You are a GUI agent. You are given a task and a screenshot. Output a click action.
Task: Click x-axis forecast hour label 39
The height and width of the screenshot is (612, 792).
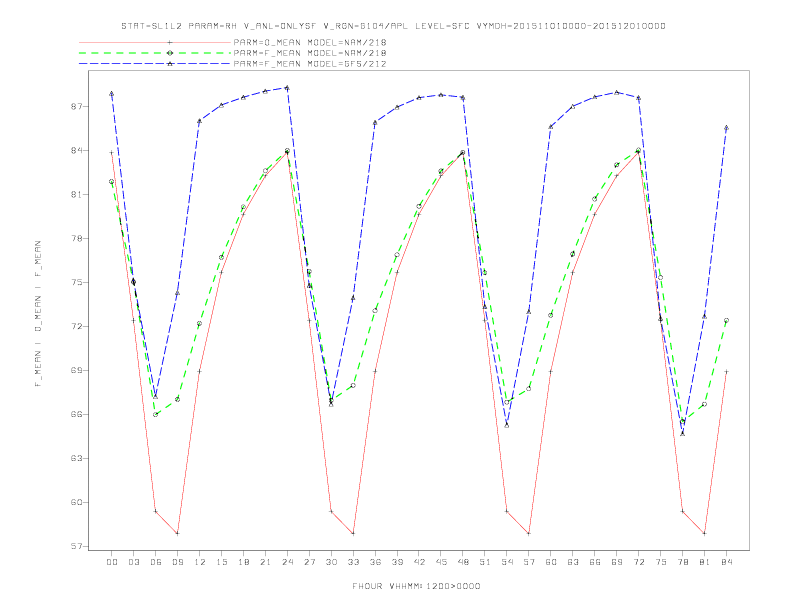coord(397,562)
